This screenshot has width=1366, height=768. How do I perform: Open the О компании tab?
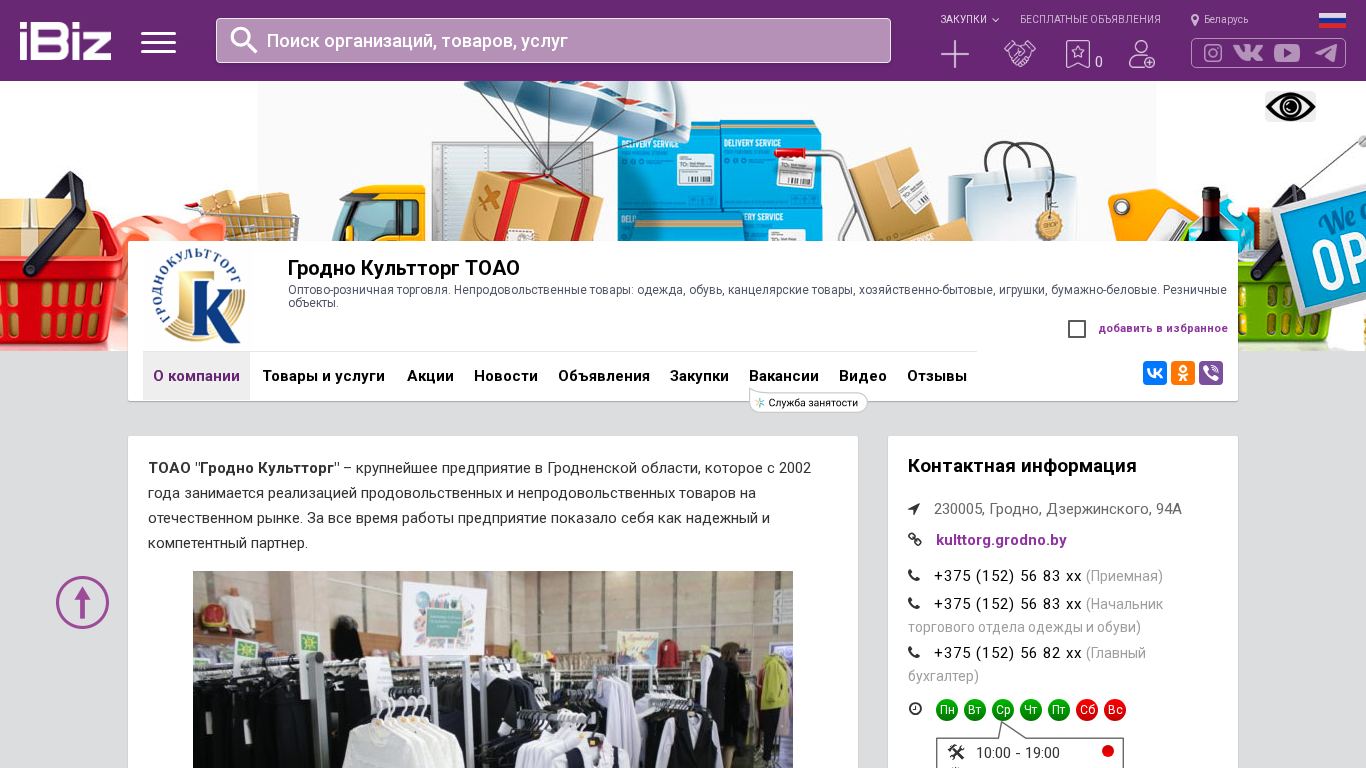[196, 376]
